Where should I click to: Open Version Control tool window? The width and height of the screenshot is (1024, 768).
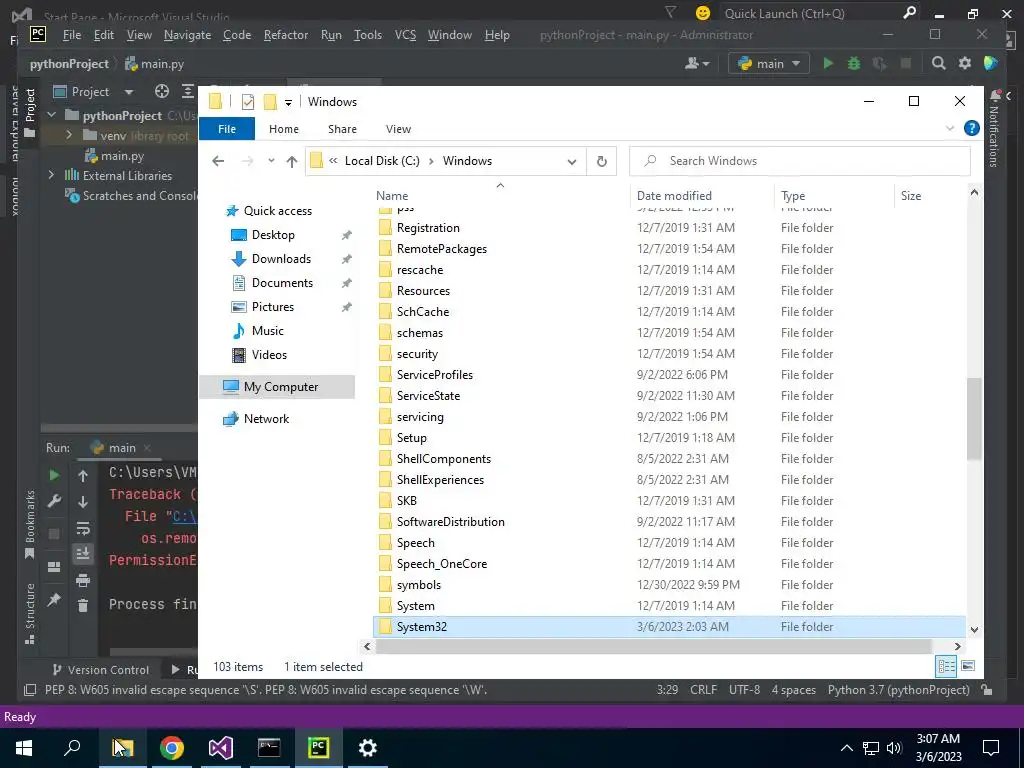pos(101,669)
